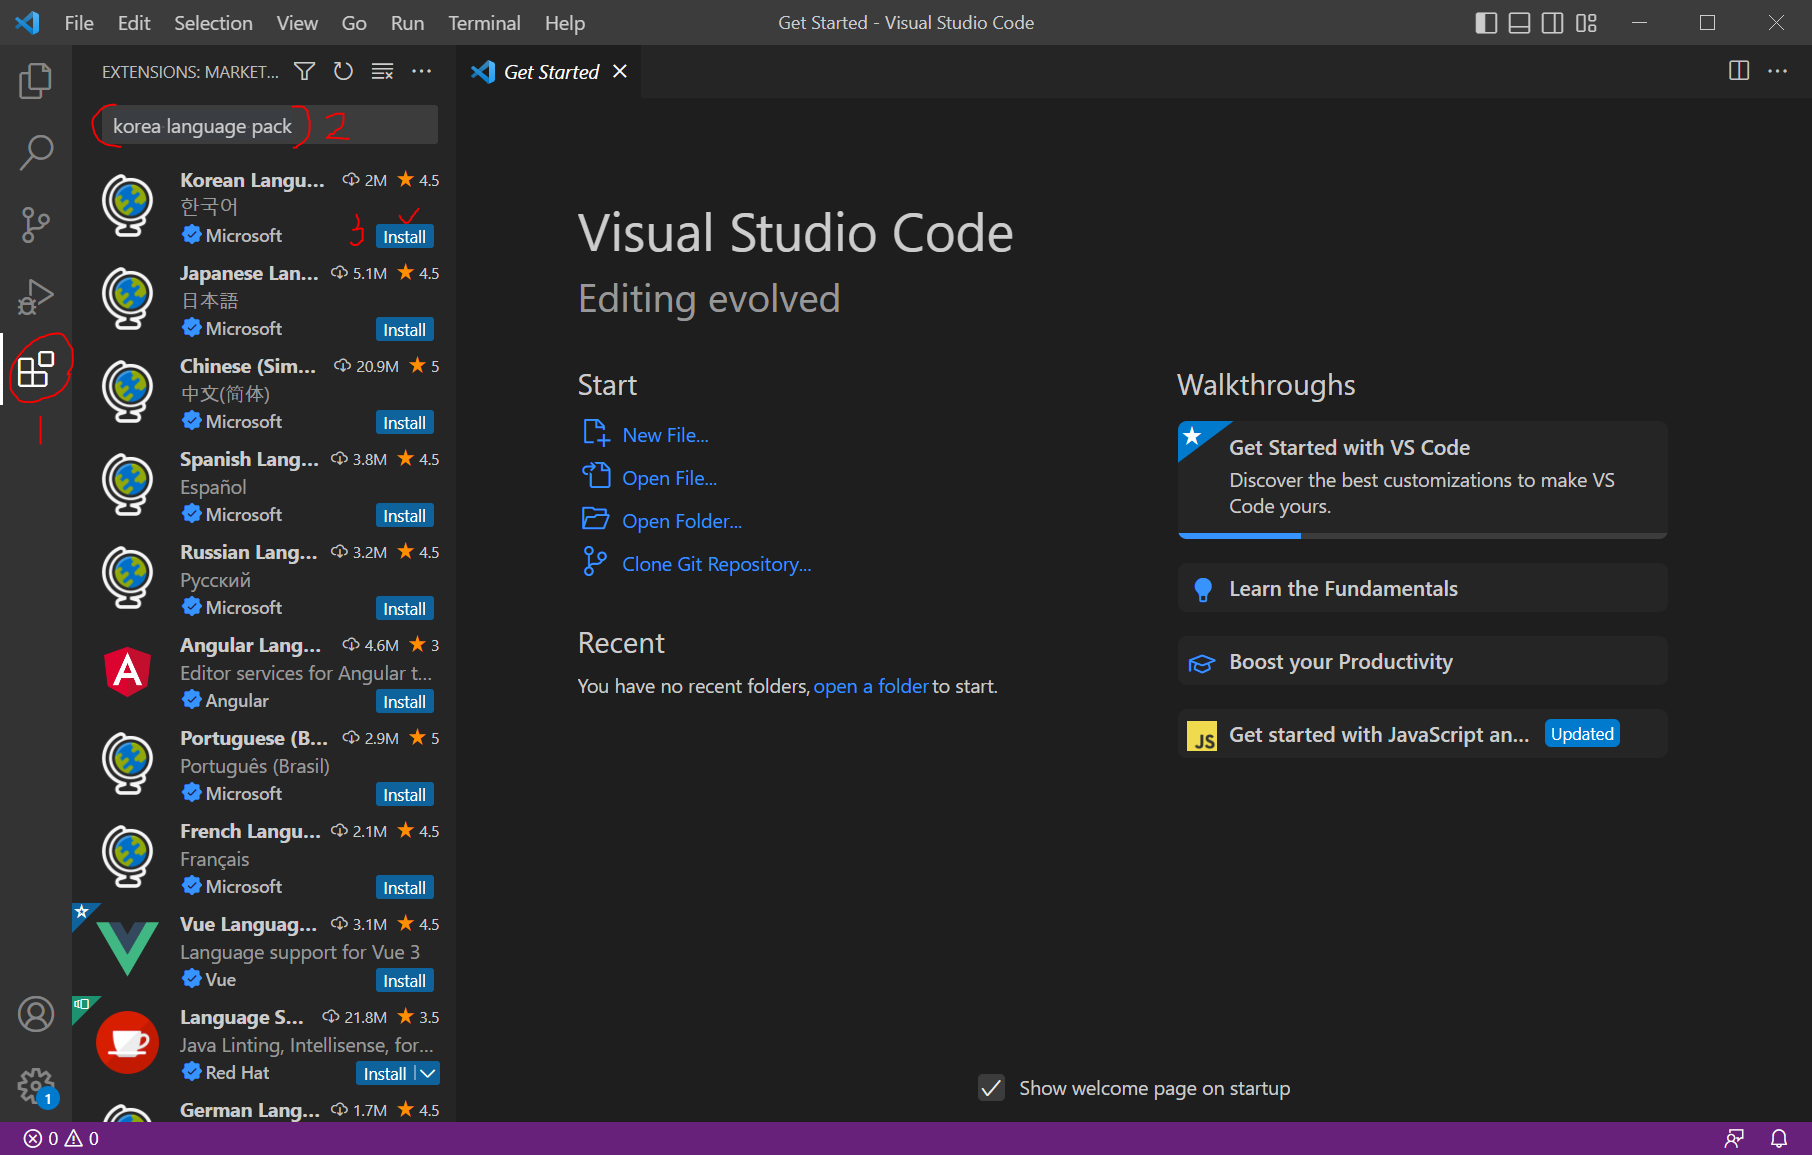The height and width of the screenshot is (1155, 1812).
Task: Refresh the extensions list
Action: point(343,71)
